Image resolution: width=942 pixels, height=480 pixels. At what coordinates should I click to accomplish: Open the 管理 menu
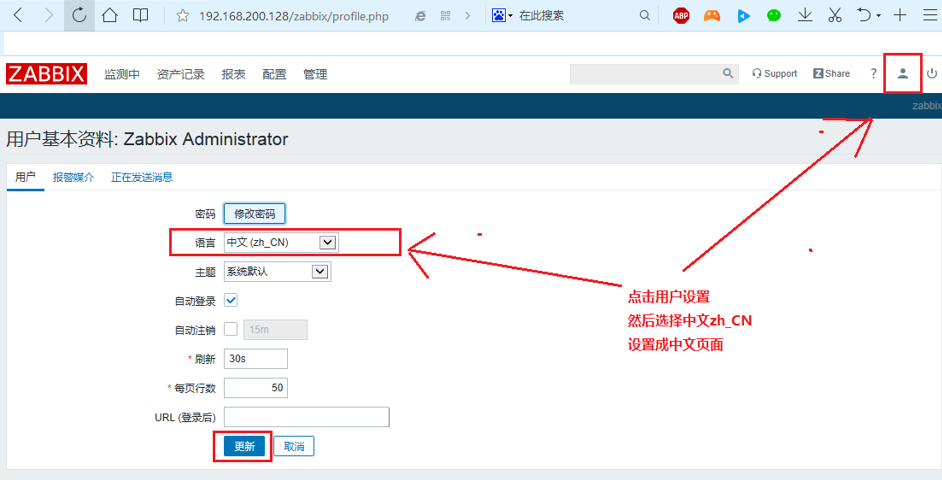(315, 74)
